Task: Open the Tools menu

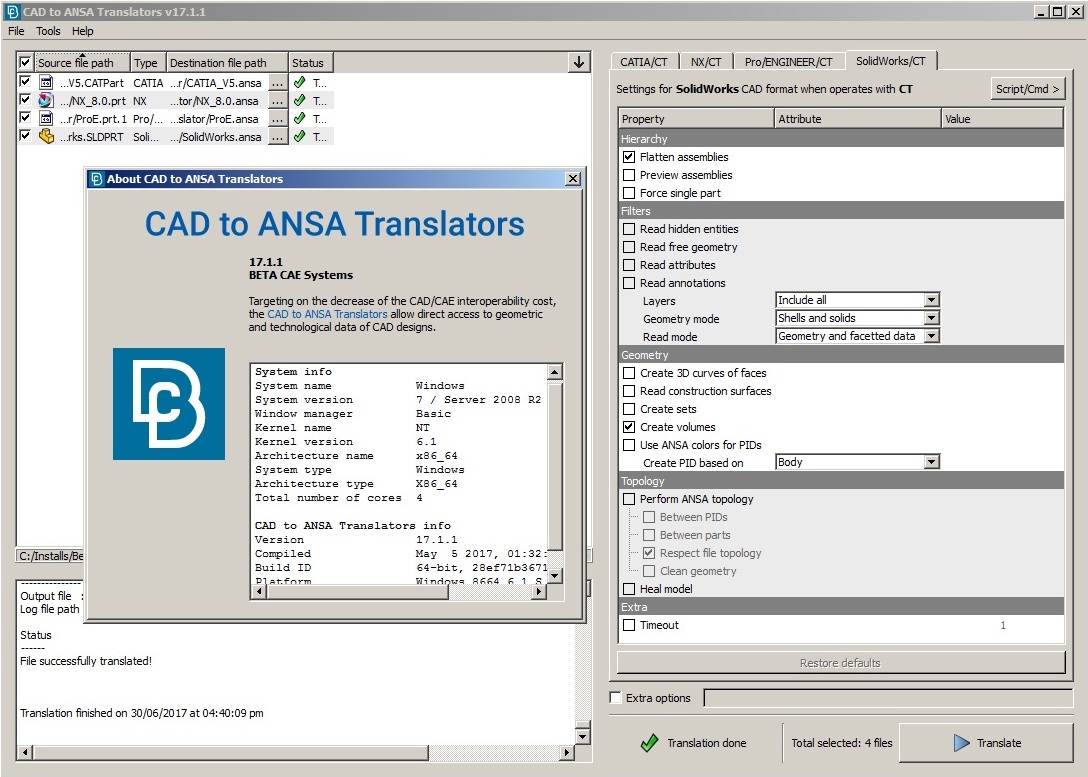Action: point(48,31)
